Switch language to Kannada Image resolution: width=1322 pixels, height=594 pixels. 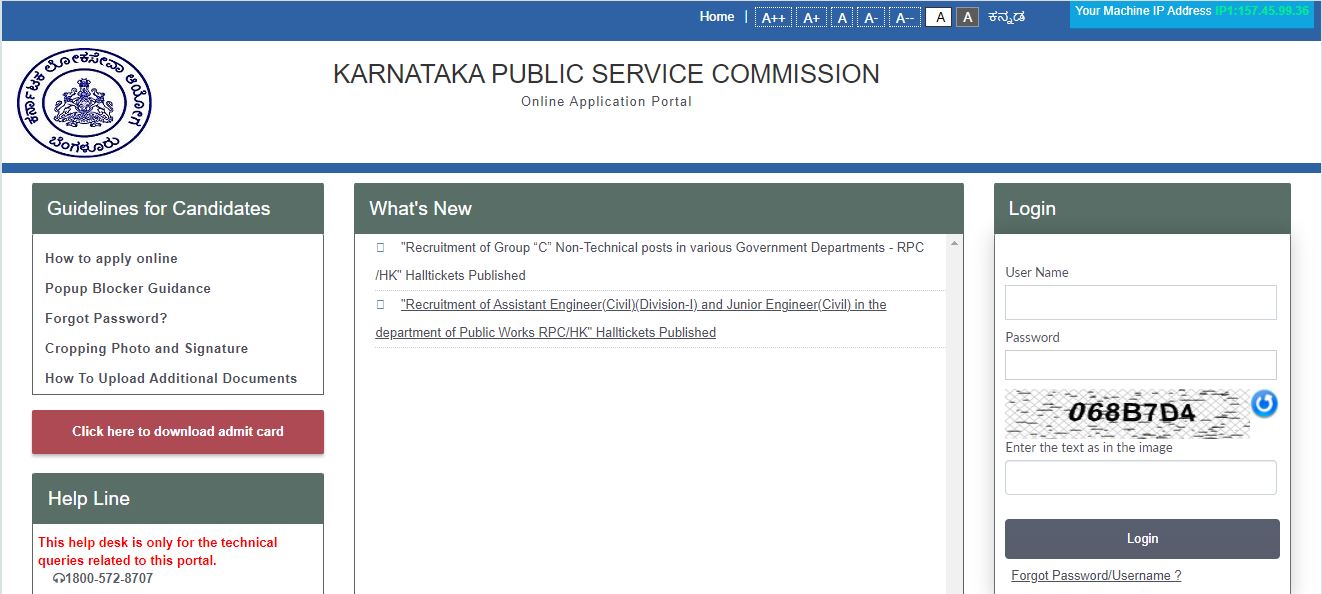1006,17
